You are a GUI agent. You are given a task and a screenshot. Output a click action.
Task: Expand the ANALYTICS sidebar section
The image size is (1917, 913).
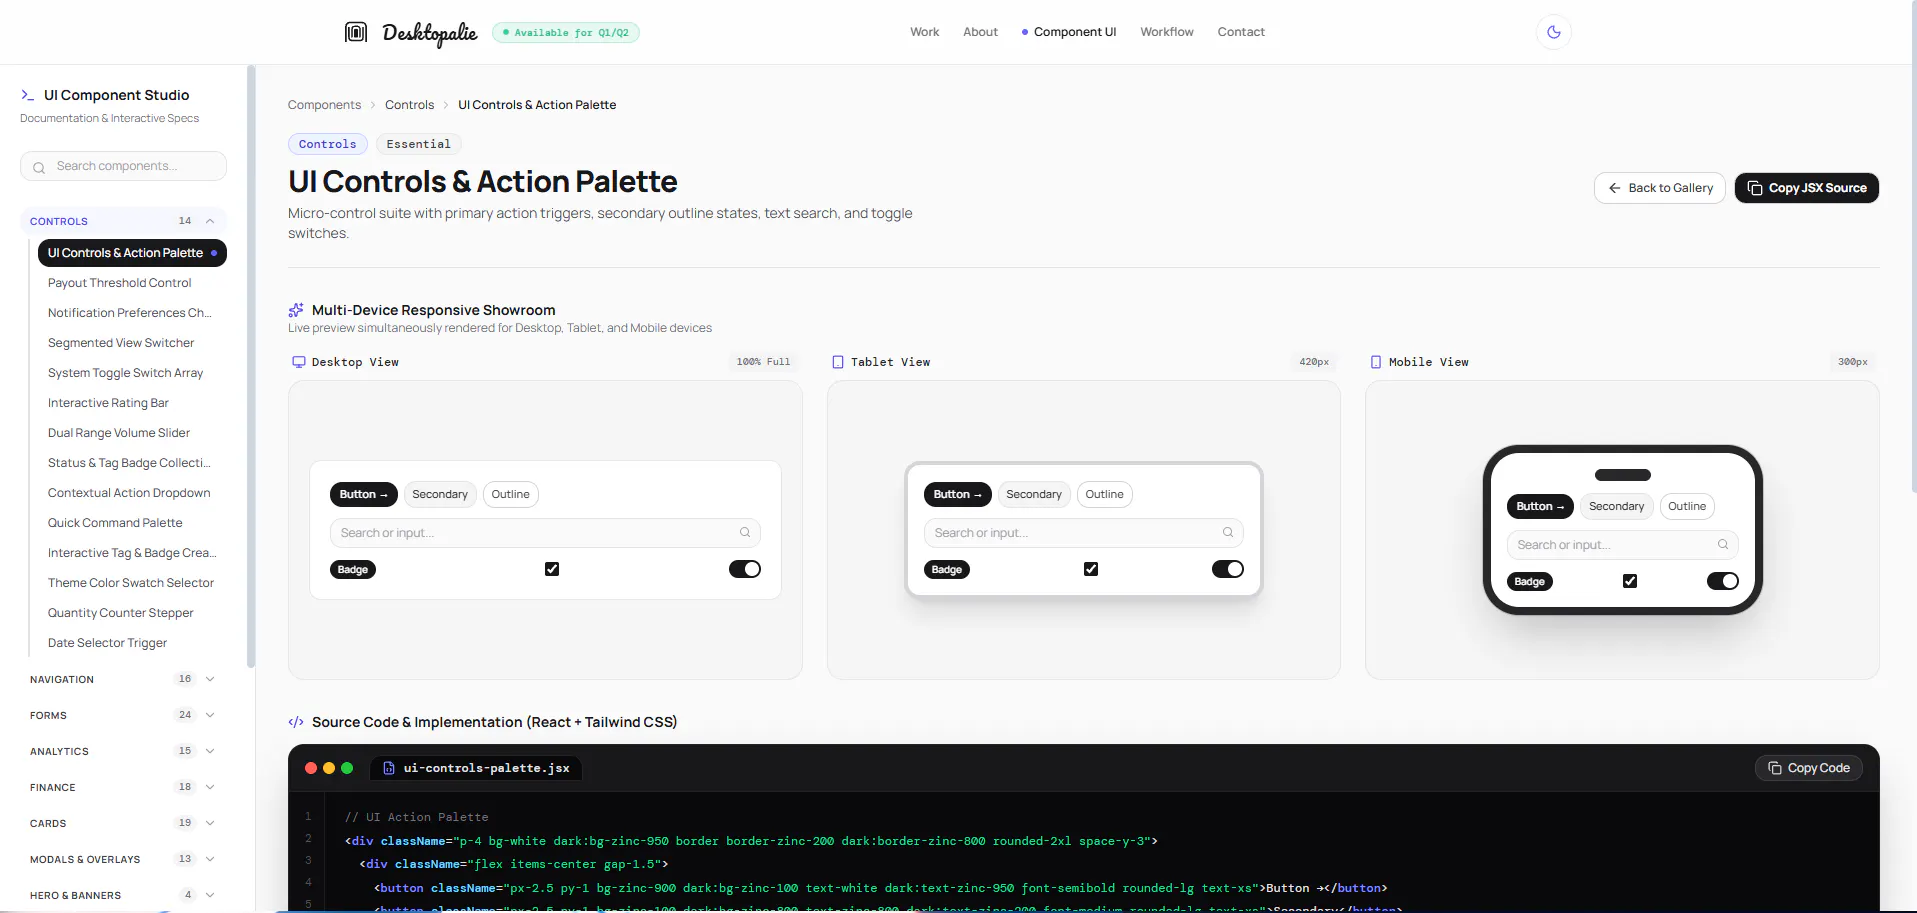click(x=124, y=751)
